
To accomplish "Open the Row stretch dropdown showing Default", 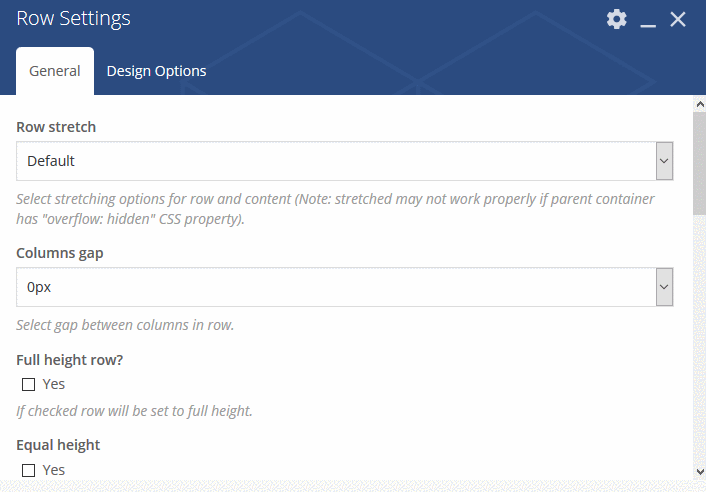I will (x=344, y=161).
